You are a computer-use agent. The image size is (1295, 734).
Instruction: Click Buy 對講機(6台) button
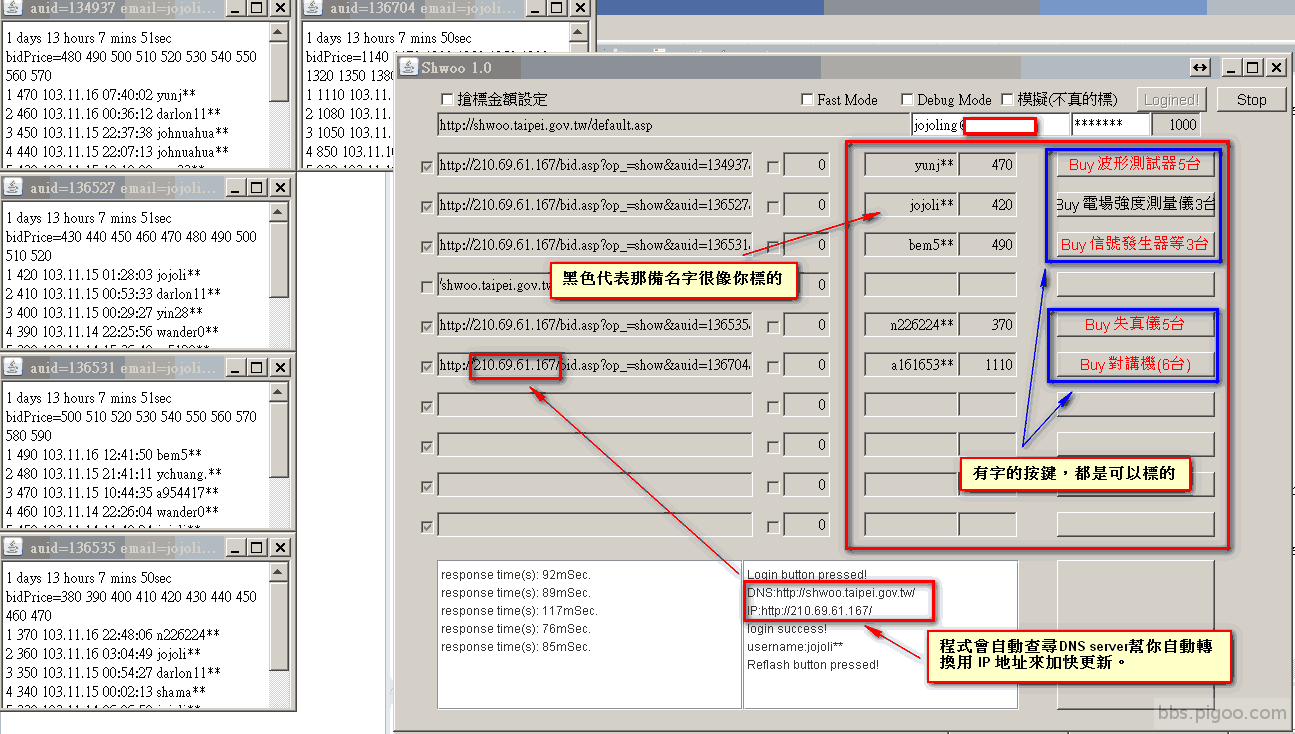pos(1135,365)
